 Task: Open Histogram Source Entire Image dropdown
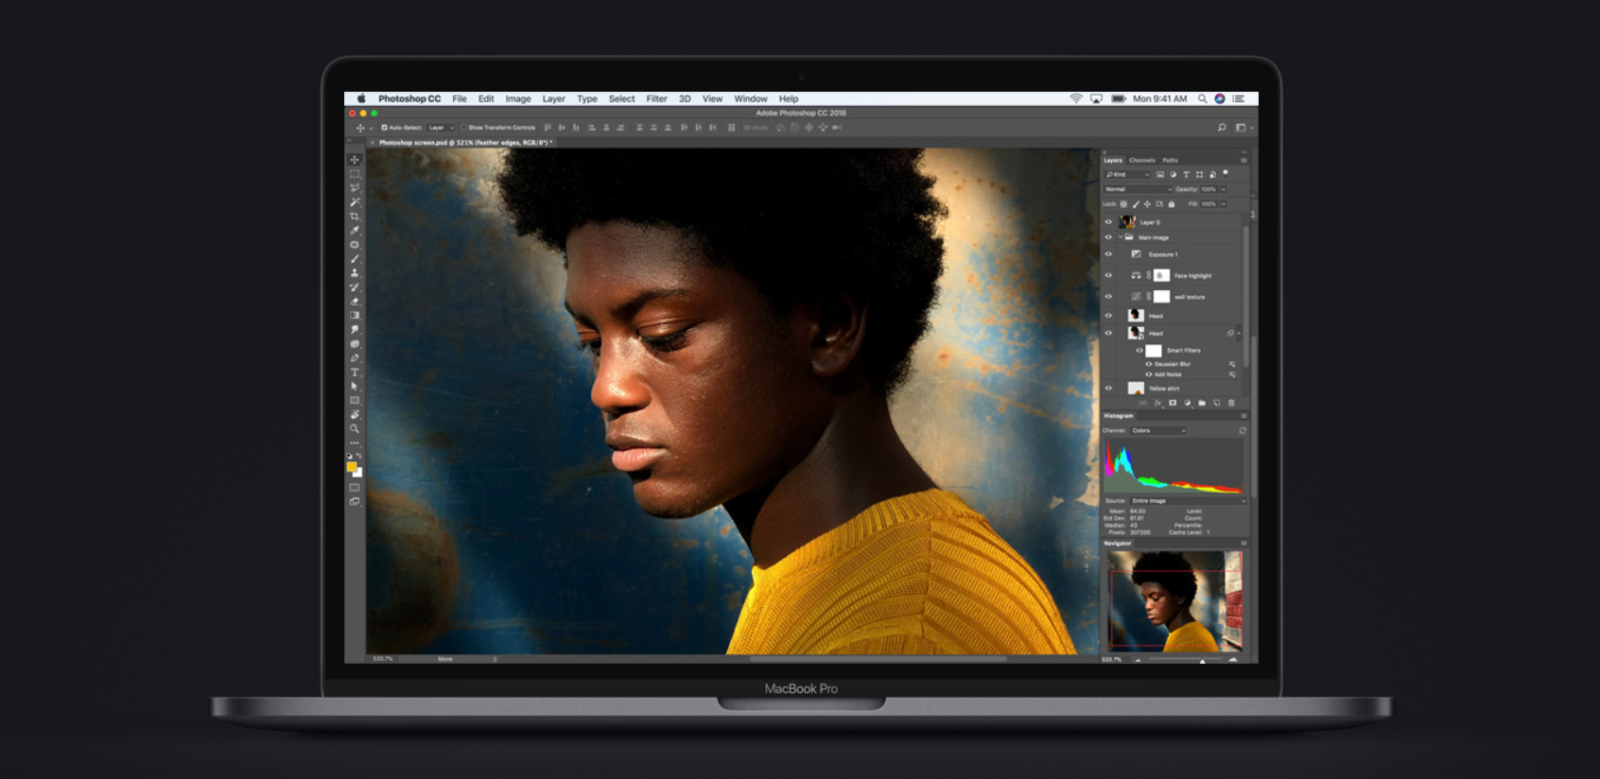1189,500
